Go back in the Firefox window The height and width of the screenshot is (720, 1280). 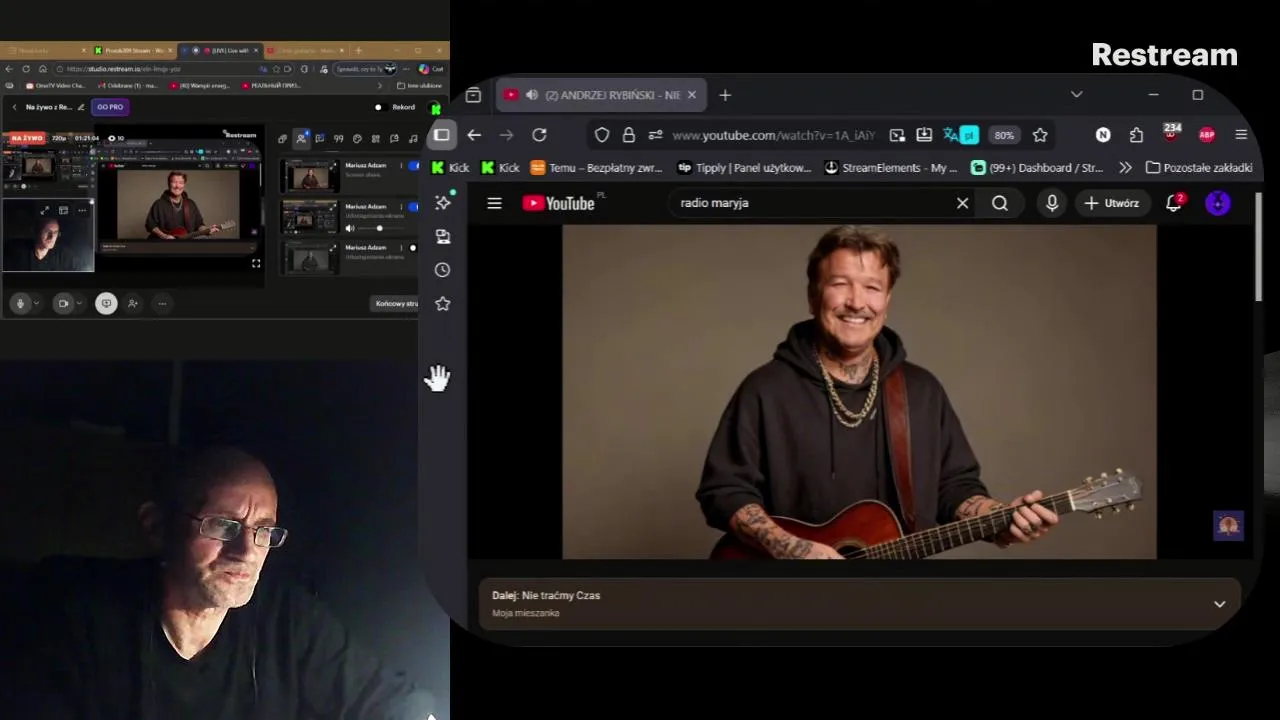point(474,135)
